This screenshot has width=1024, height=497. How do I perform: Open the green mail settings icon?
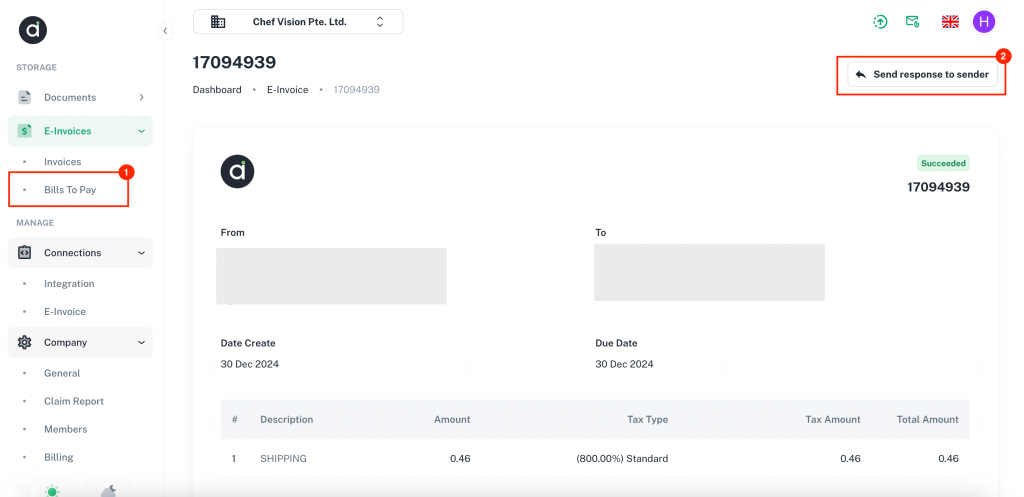[x=912, y=22]
